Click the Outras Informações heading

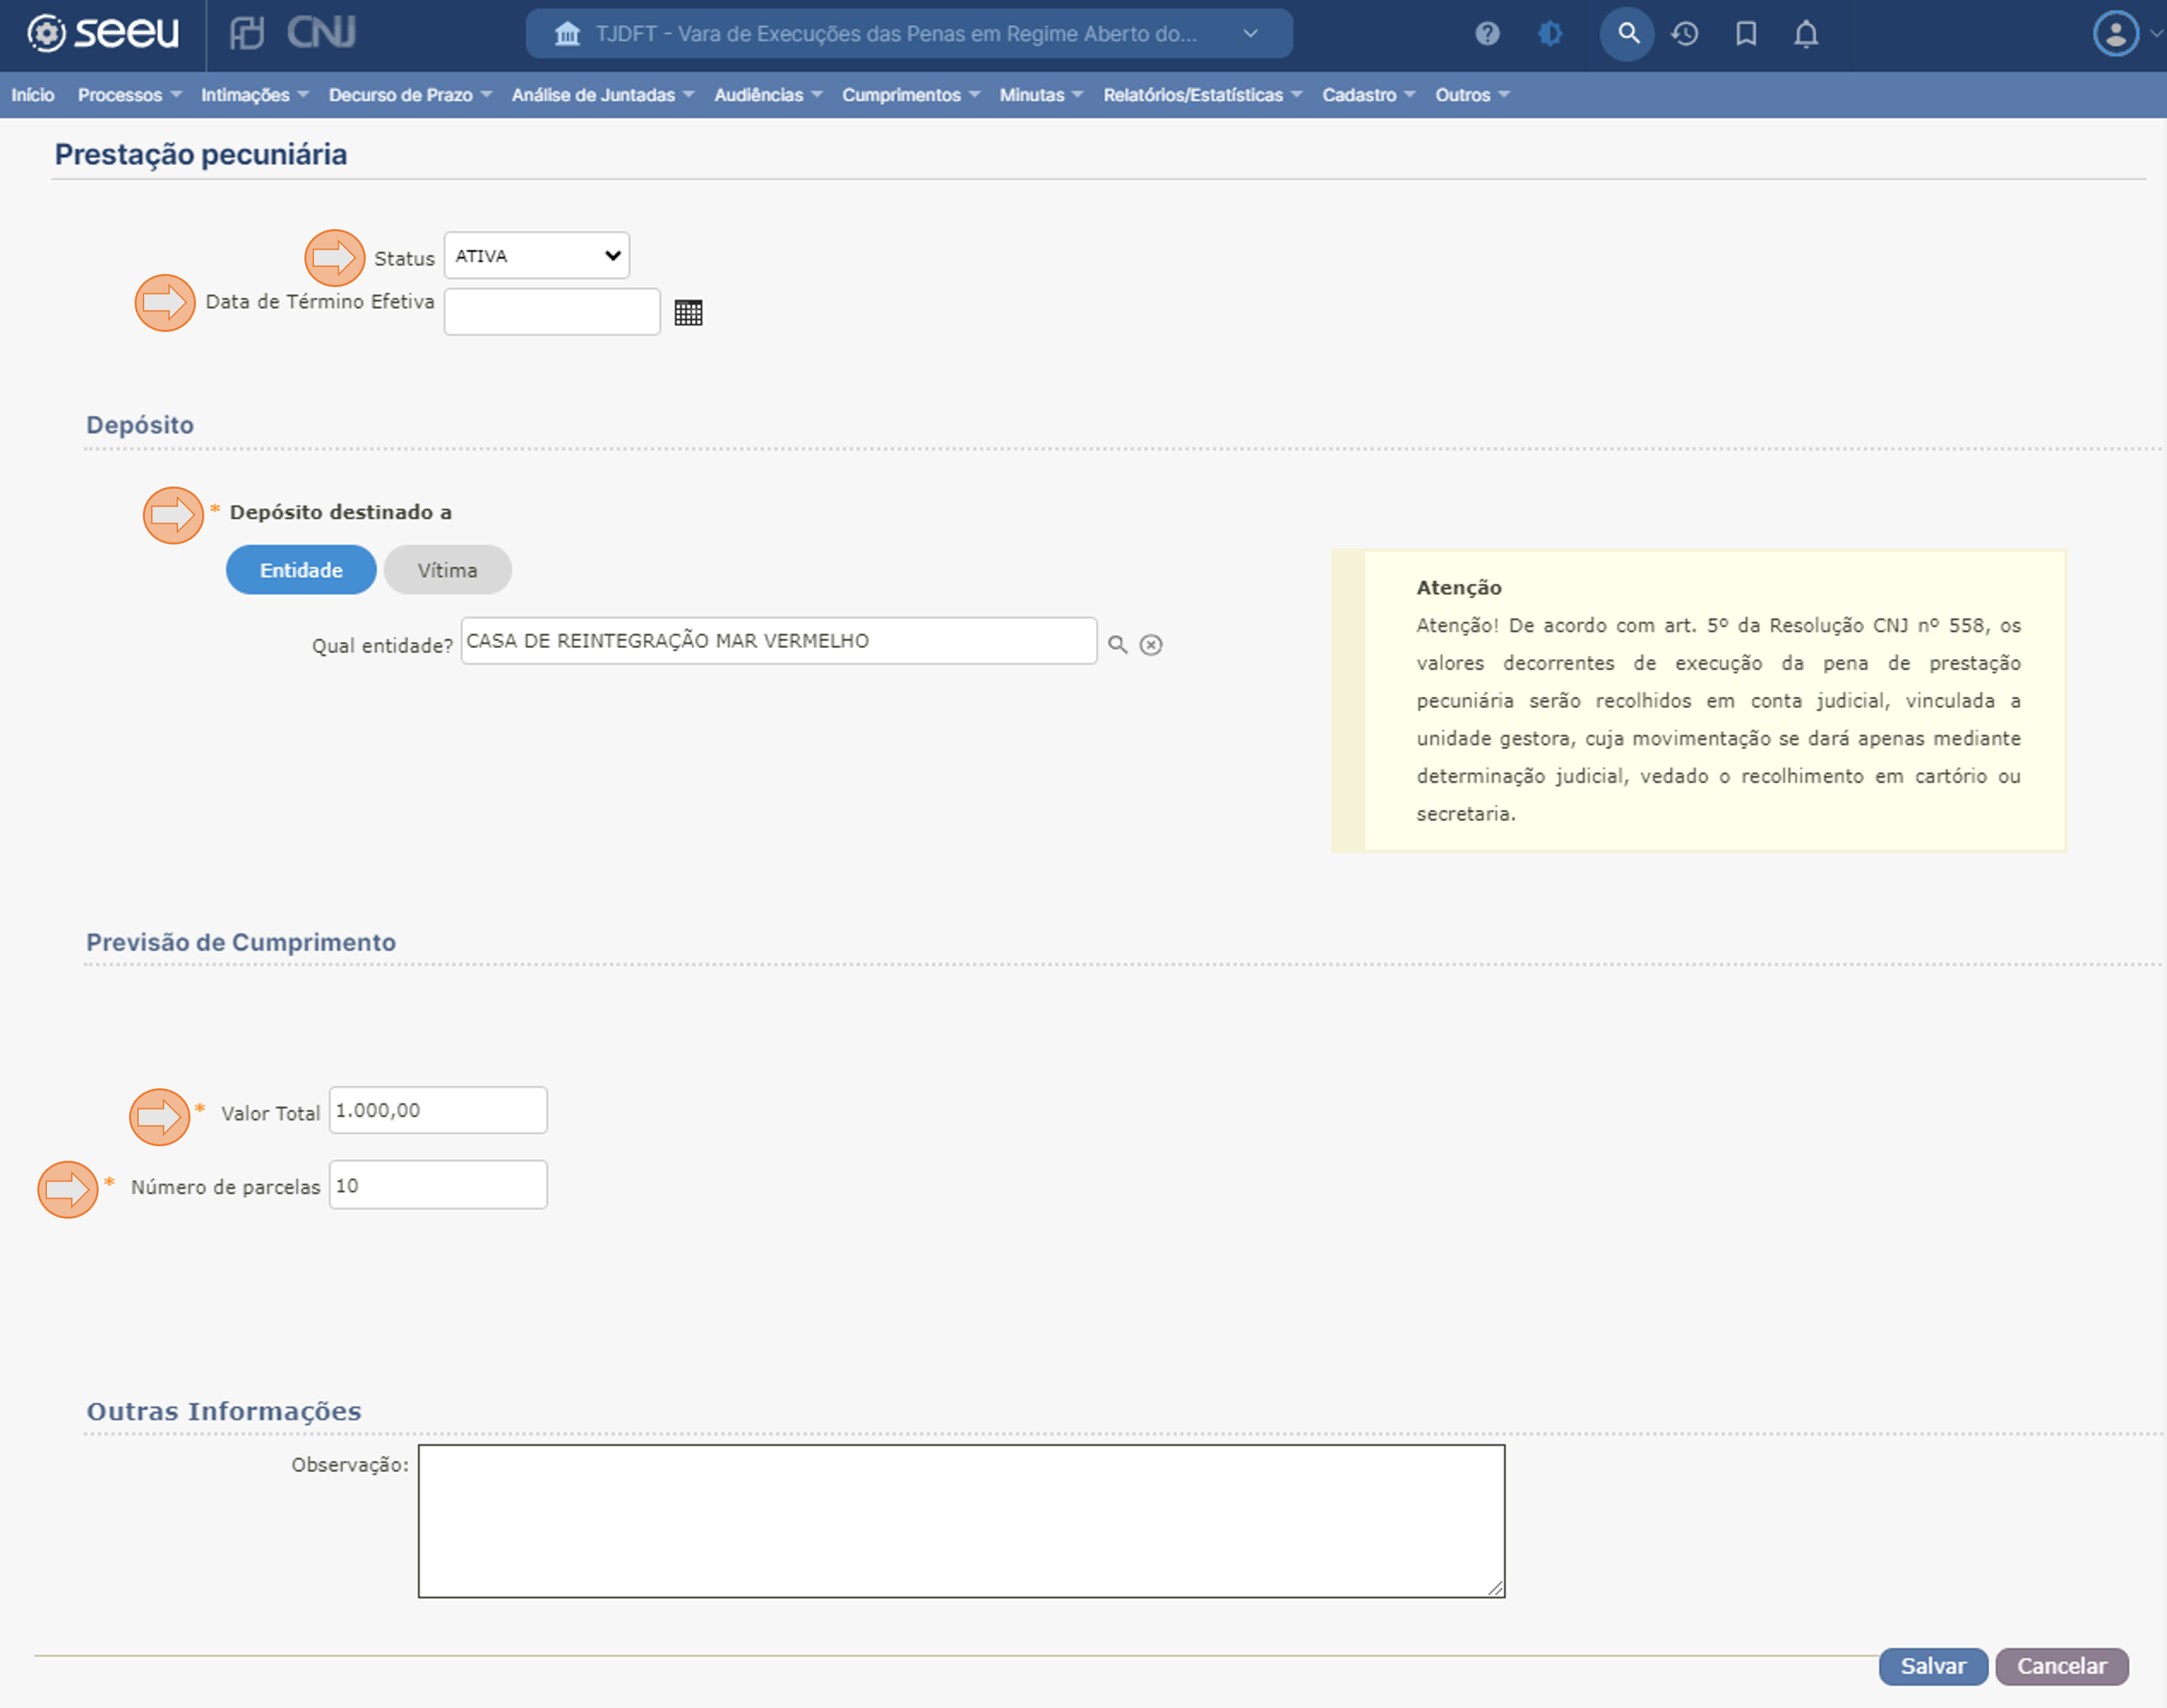224,1411
